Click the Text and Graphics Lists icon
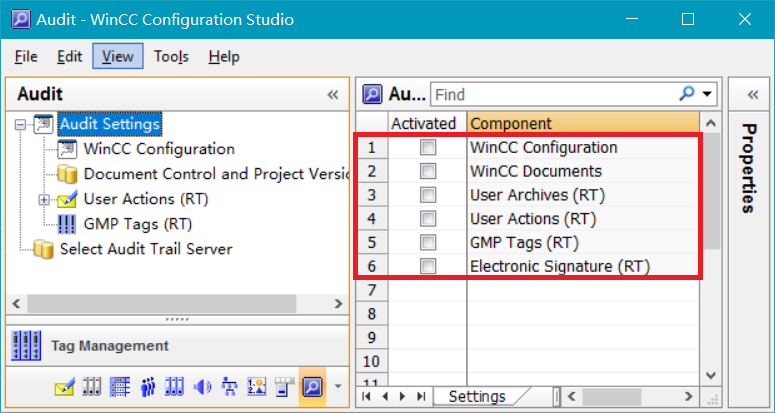 coord(257,386)
